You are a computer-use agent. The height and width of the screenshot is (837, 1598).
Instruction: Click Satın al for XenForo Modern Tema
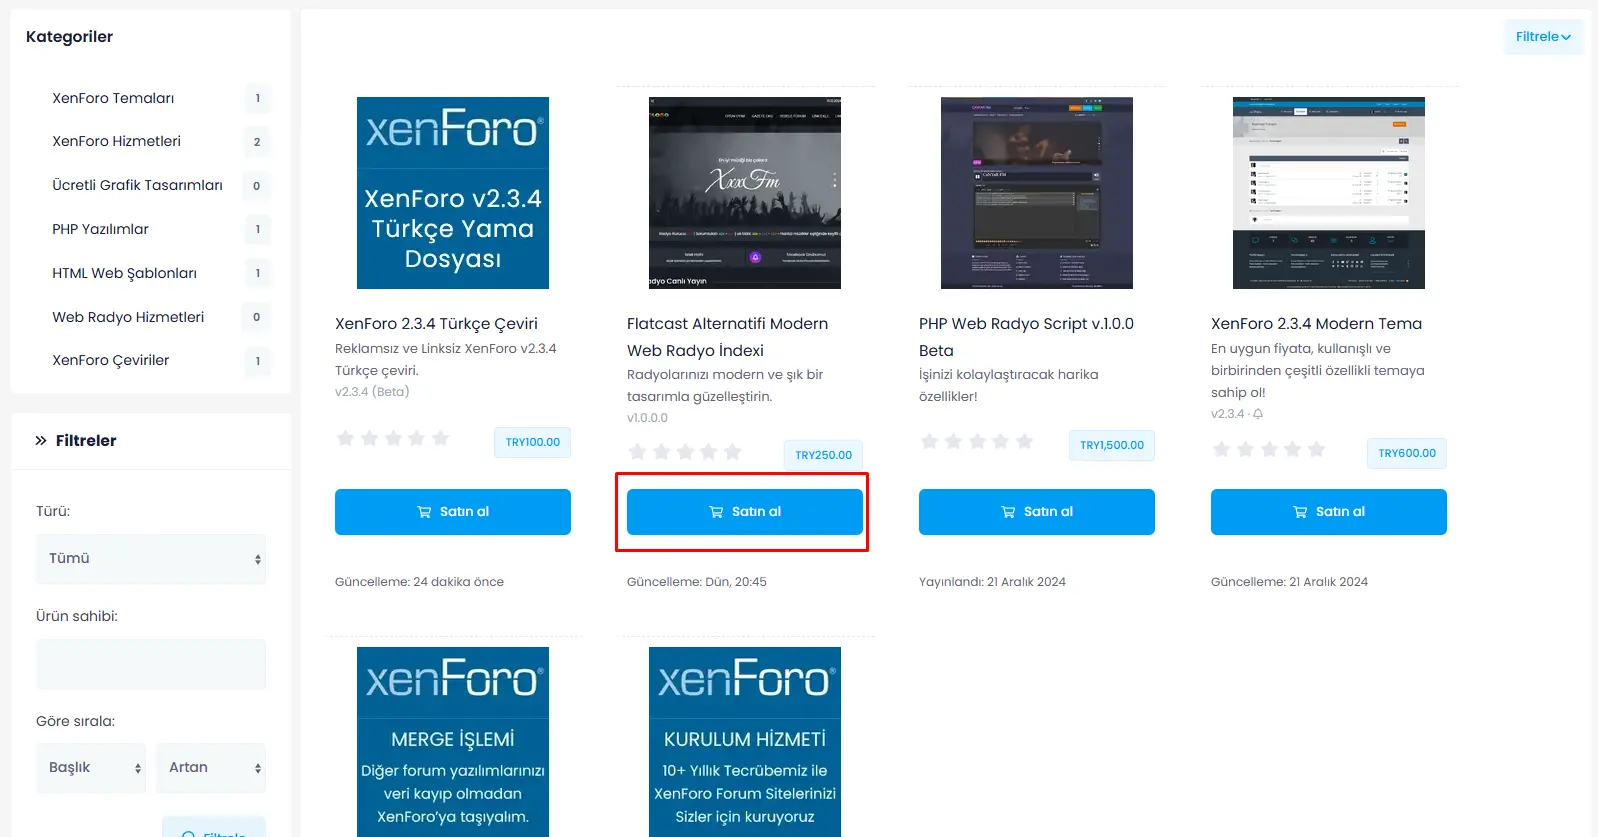(x=1329, y=512)
